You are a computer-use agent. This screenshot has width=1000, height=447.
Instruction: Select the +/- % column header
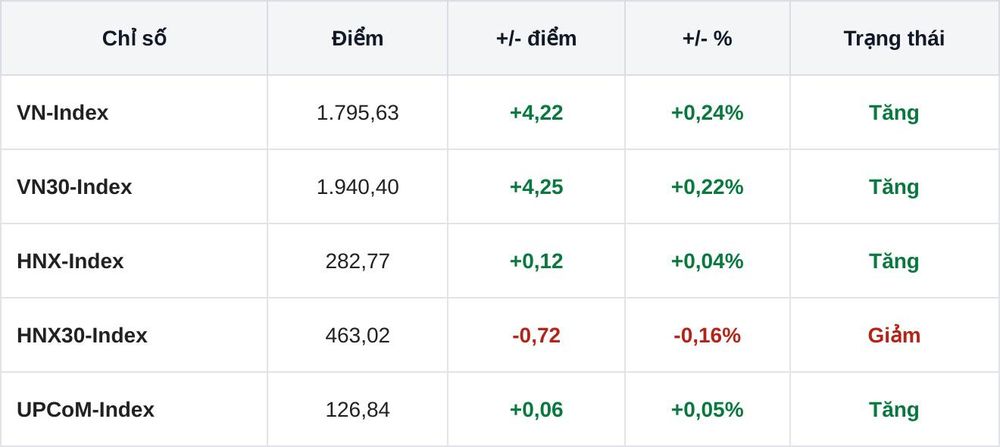(707, 38)
